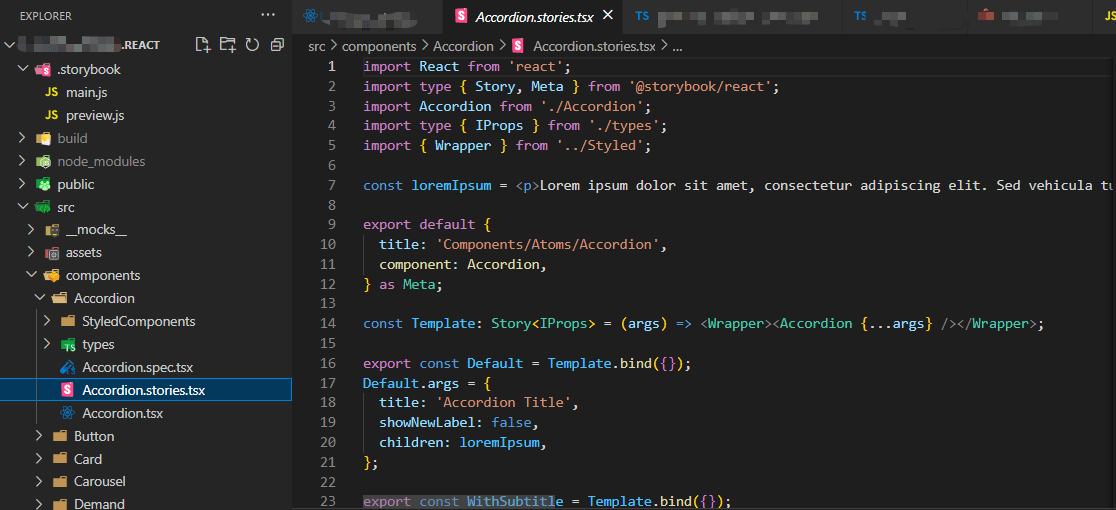Click the JS icon beside main.js

click(x=51, y=92)
